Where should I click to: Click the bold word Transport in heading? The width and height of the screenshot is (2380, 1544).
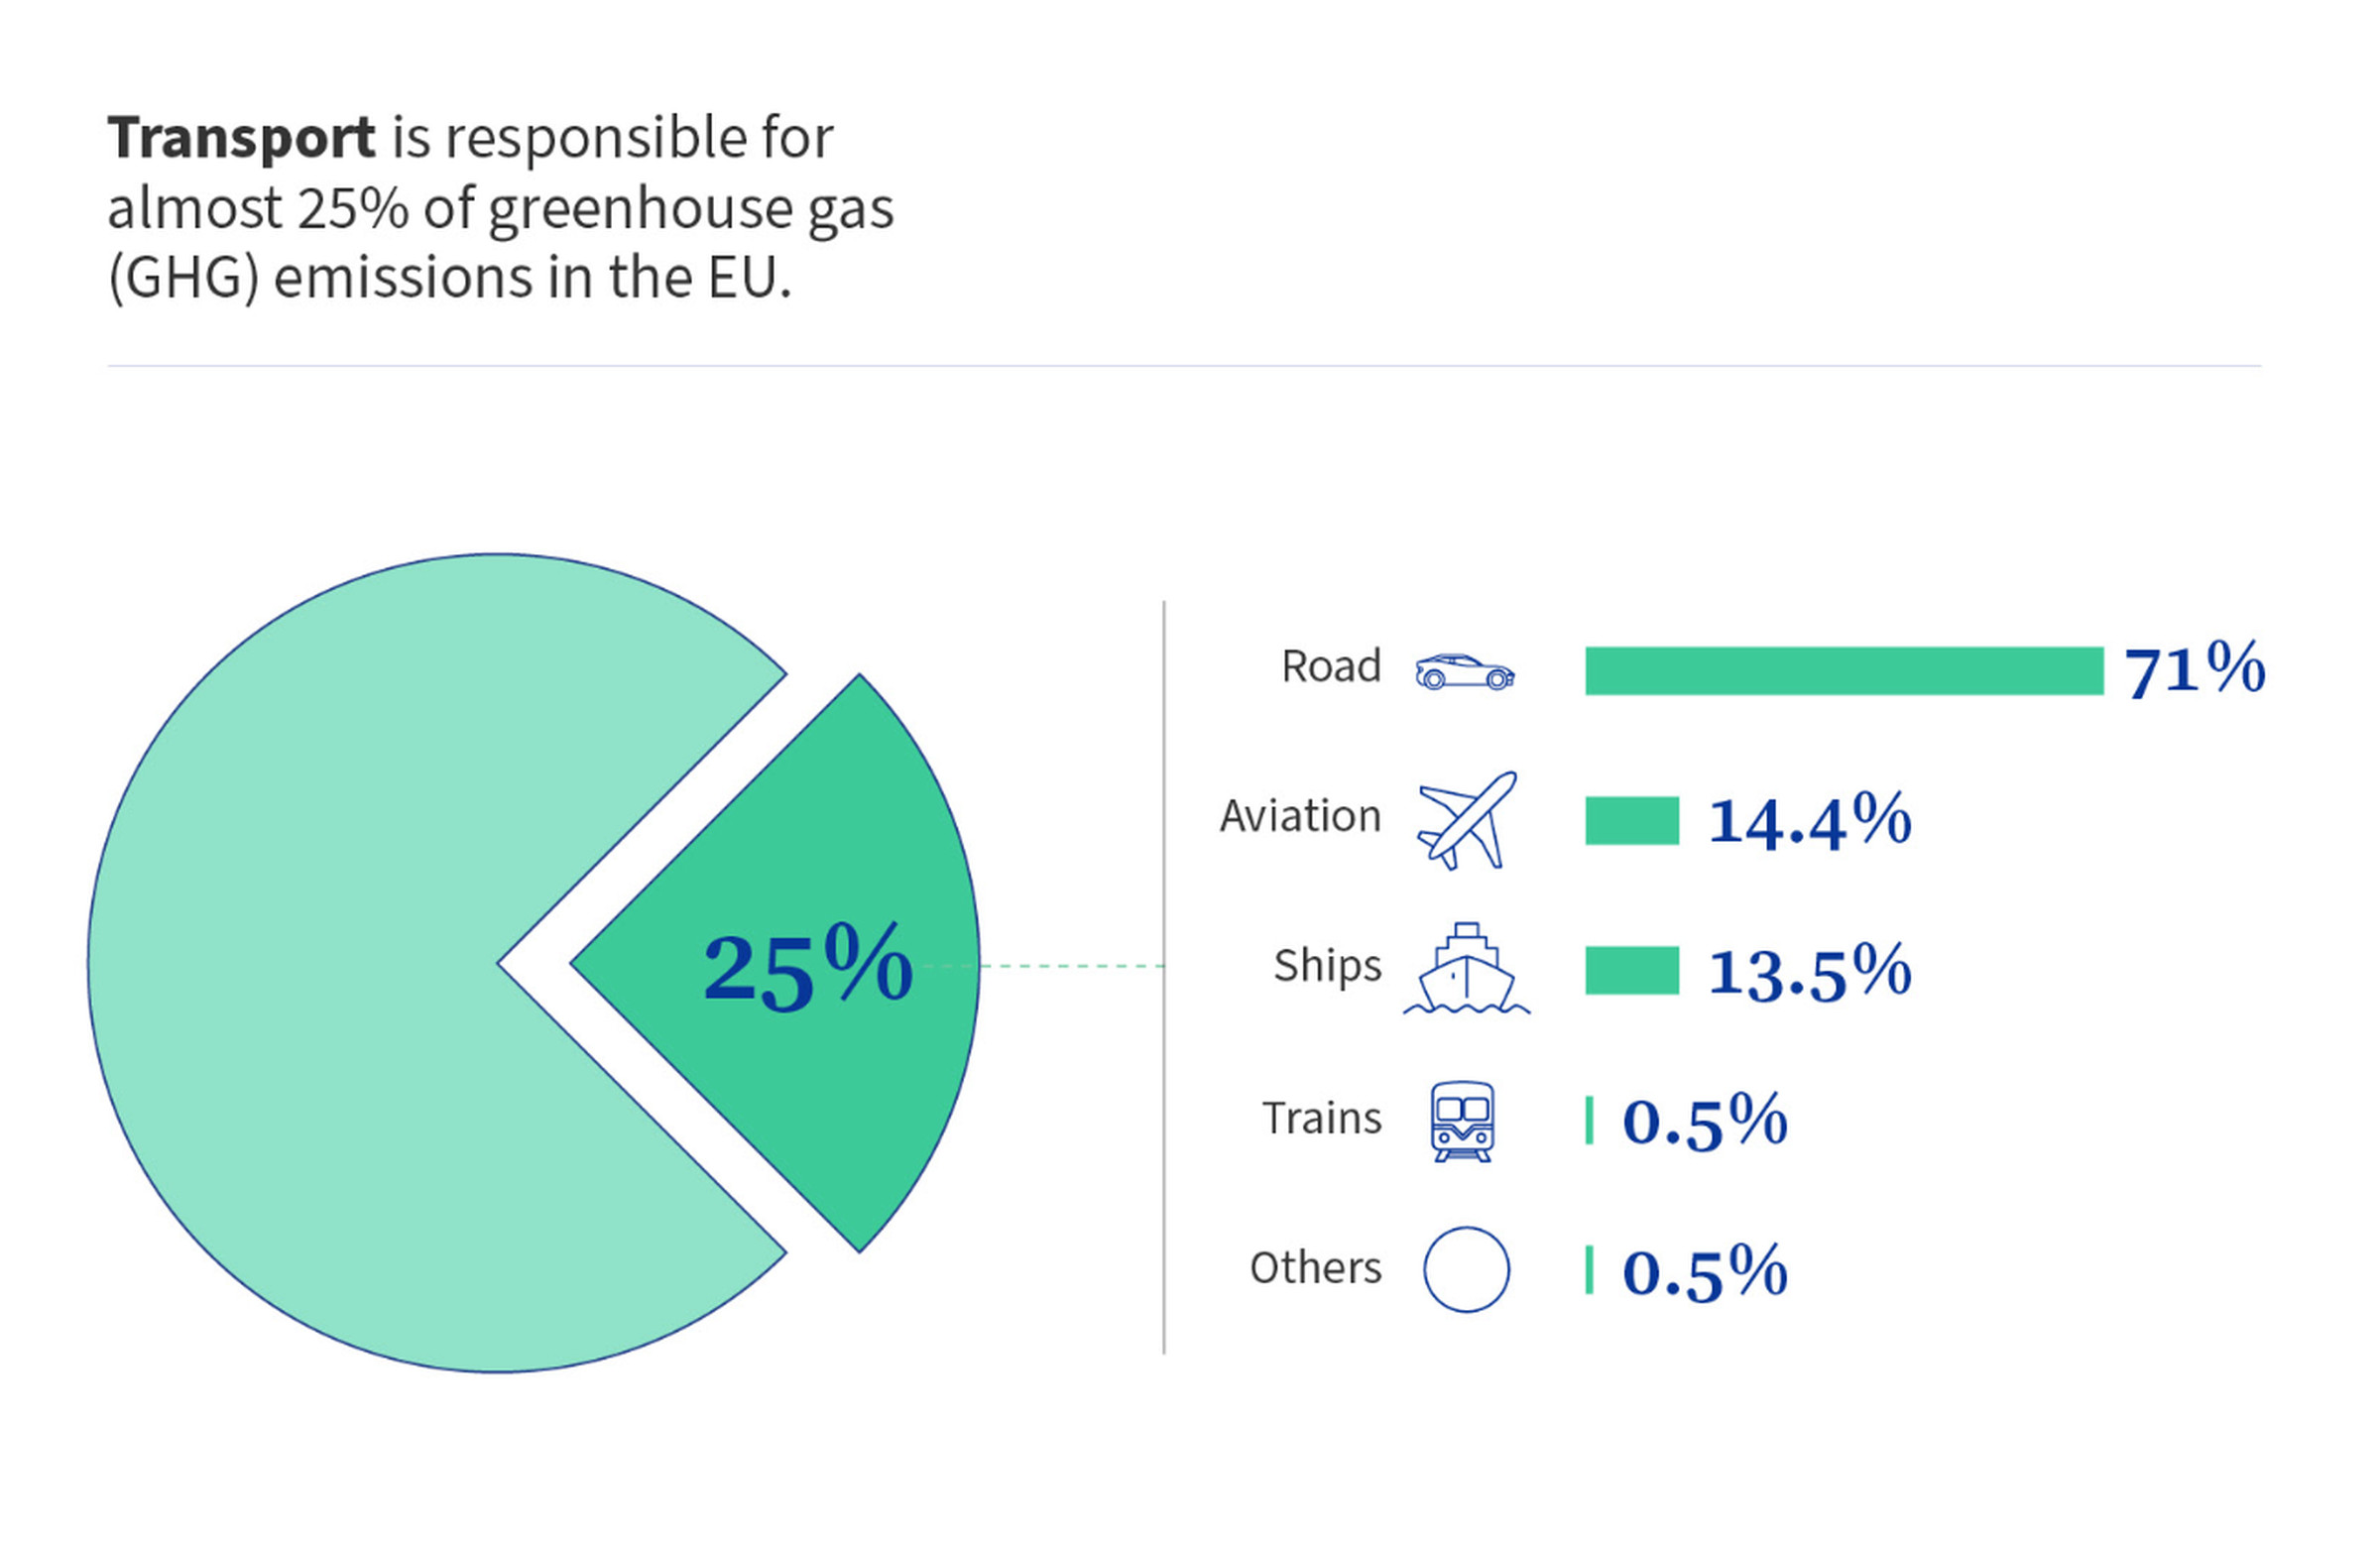241,138
